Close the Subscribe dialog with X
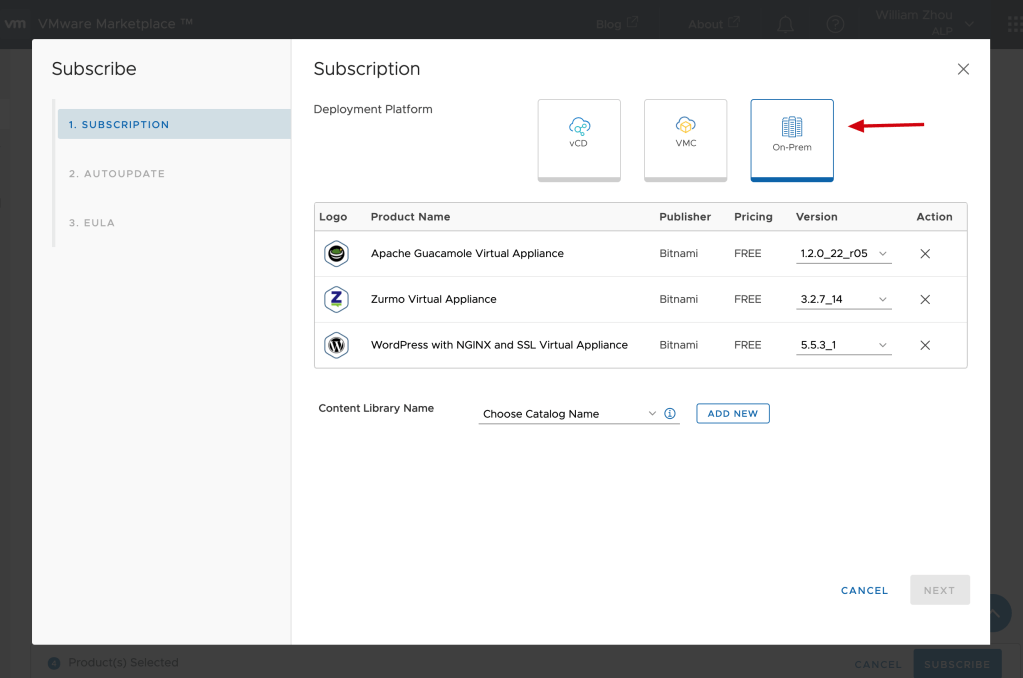 coord(963,69)
